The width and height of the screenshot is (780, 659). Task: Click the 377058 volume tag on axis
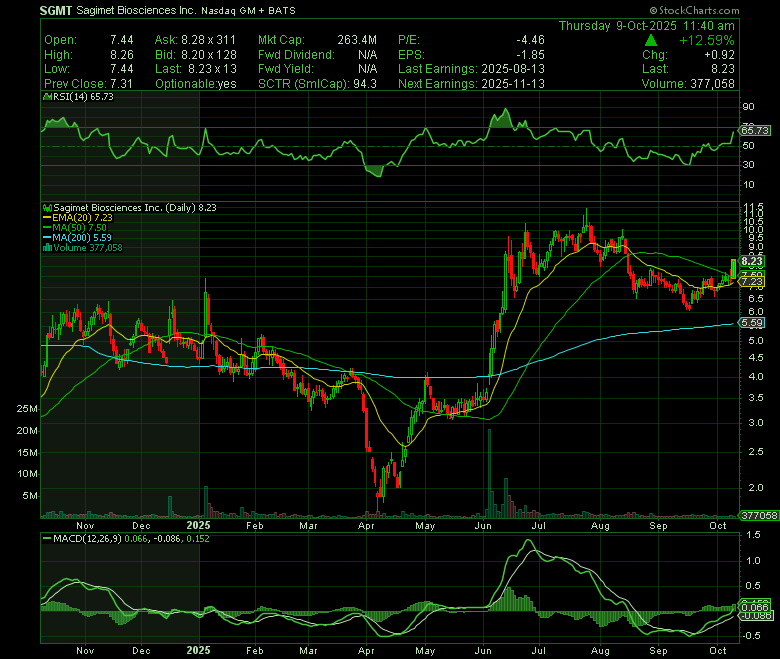click(x=759, y=516)
